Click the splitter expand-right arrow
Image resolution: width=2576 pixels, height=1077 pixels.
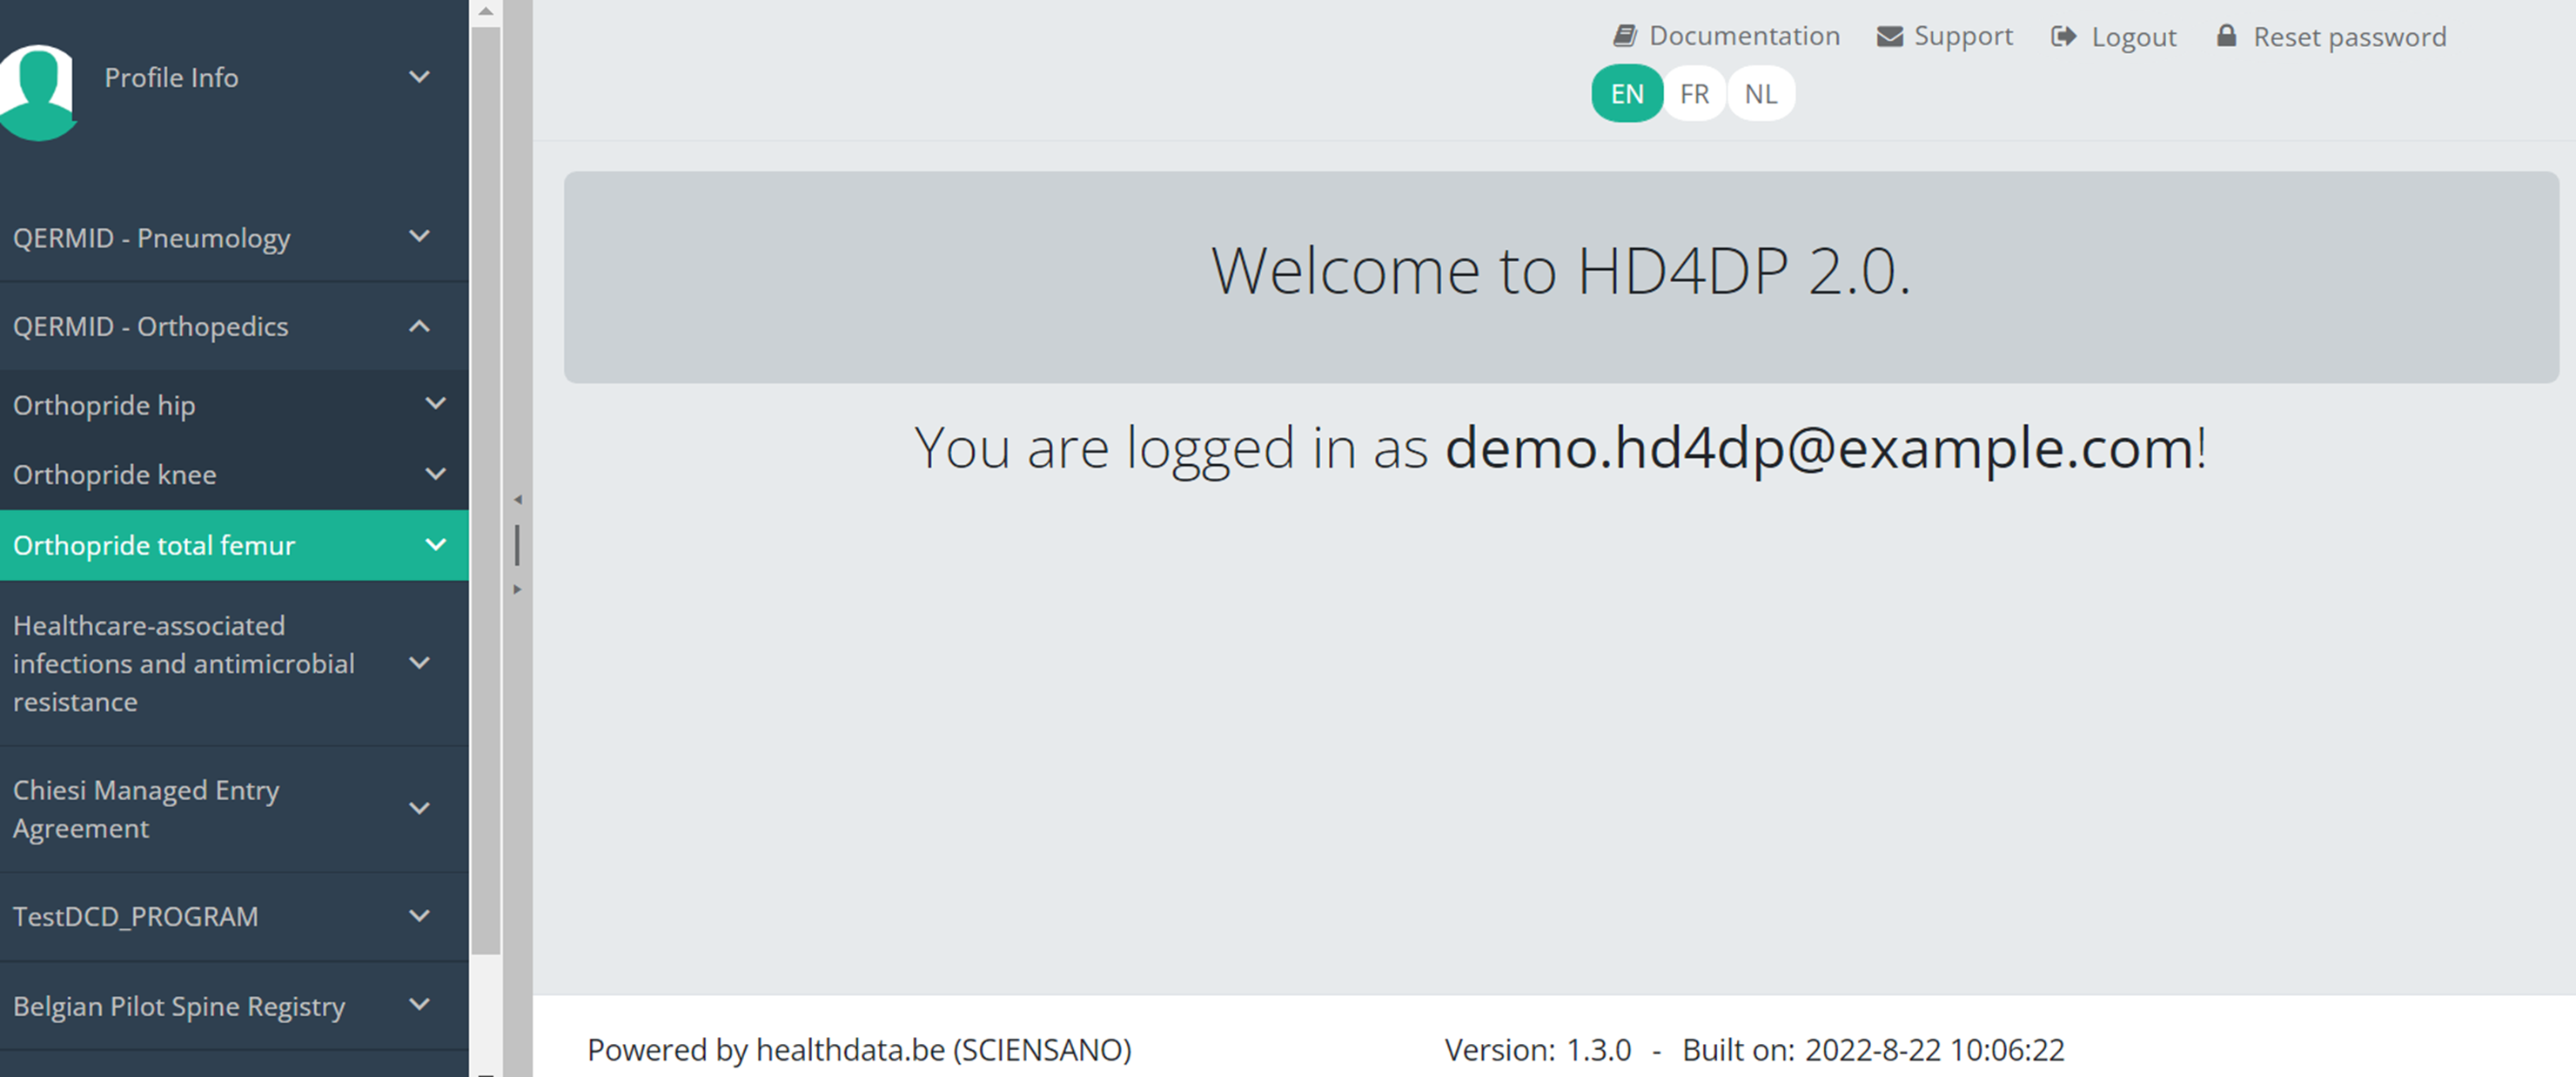coord(517,589)
